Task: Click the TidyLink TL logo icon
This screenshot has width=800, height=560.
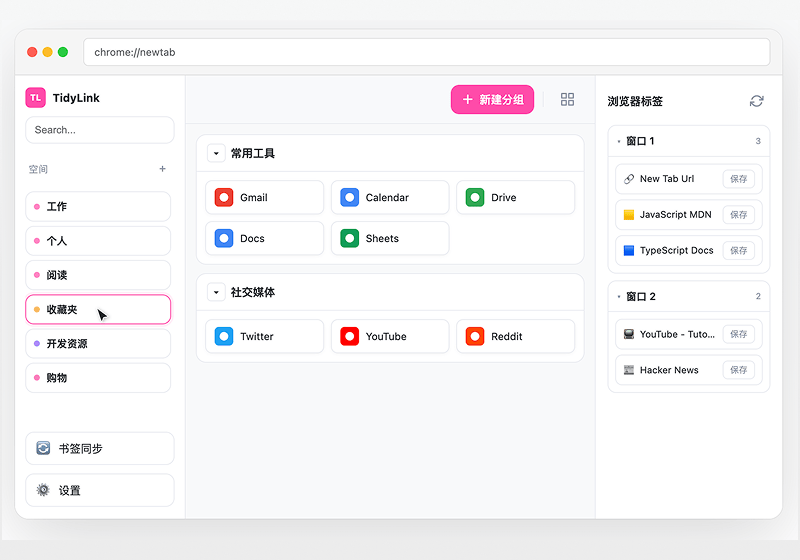Action: (x=36, y=97)
